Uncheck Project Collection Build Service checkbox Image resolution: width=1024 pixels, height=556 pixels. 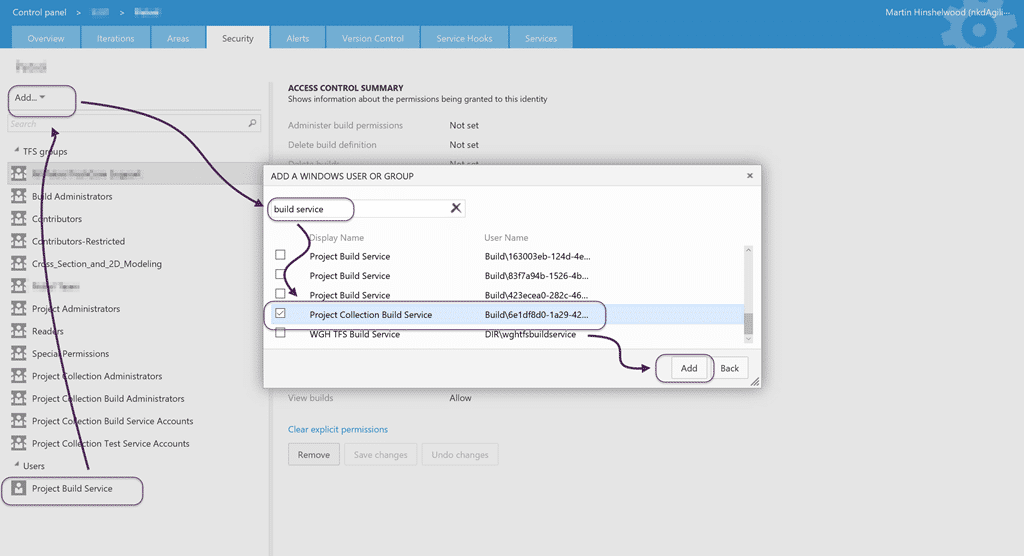click(280, 314)
